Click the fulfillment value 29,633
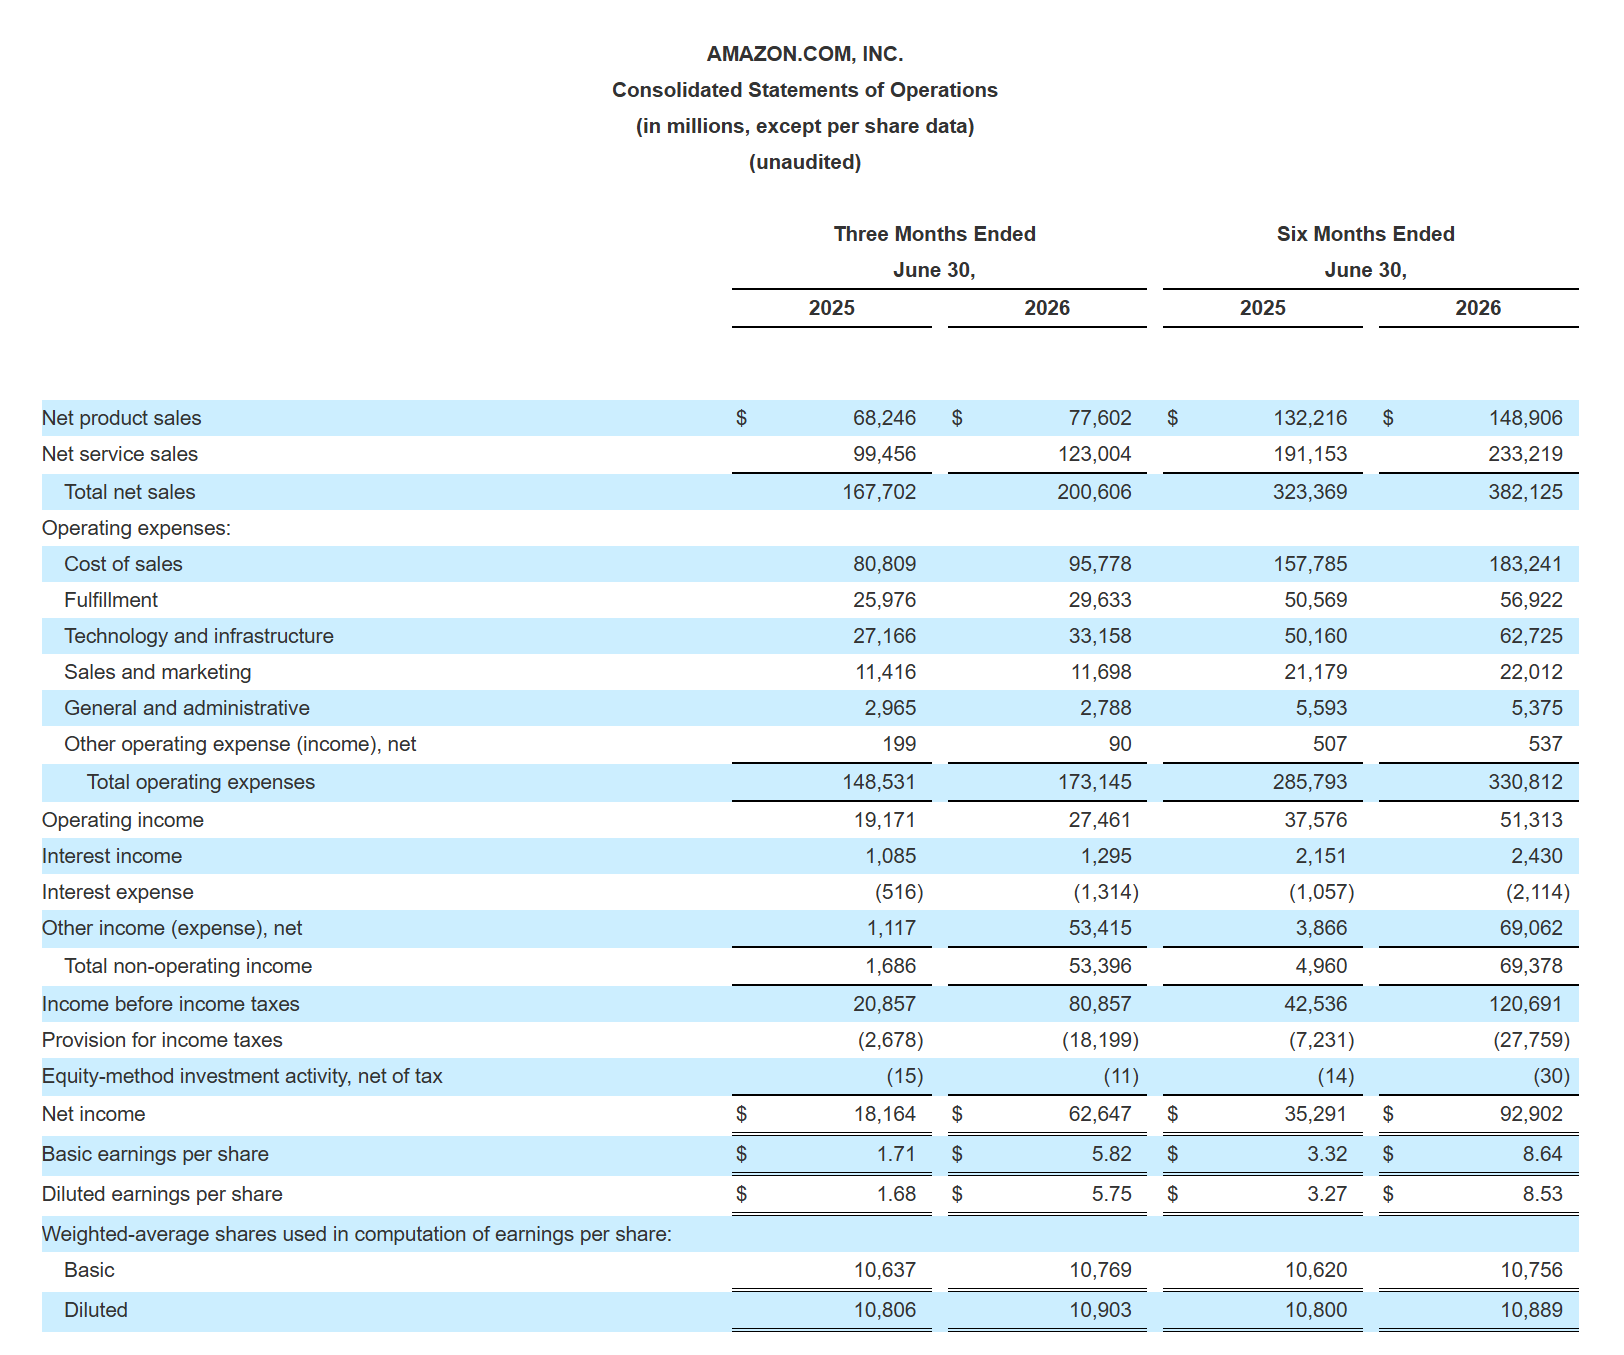Image resolution: width=1624 pixels, height=1355 pixels. [1100, 600]
